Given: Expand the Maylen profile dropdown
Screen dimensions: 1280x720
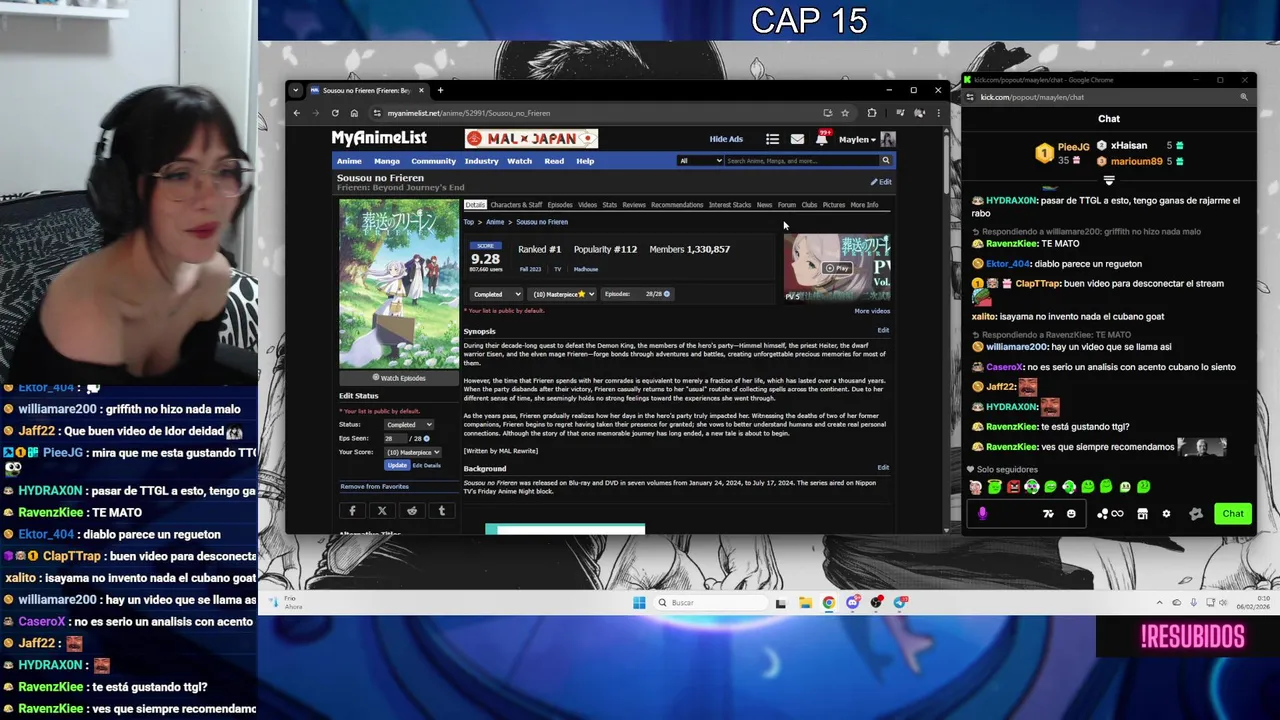Looking at the screenshot, I should [857, 140].
